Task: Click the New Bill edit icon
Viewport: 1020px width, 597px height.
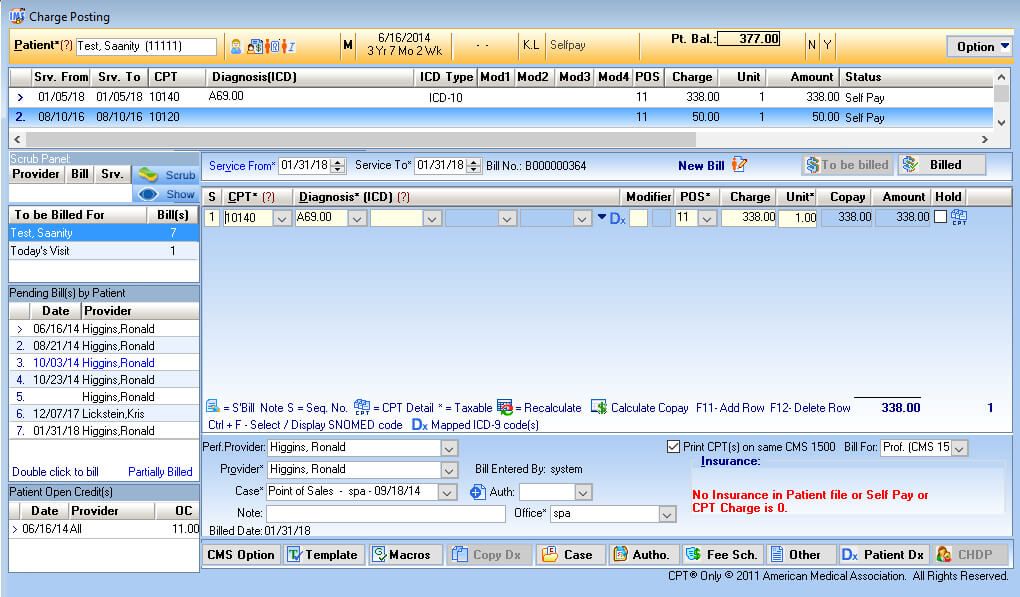Action: coord(739,165)
